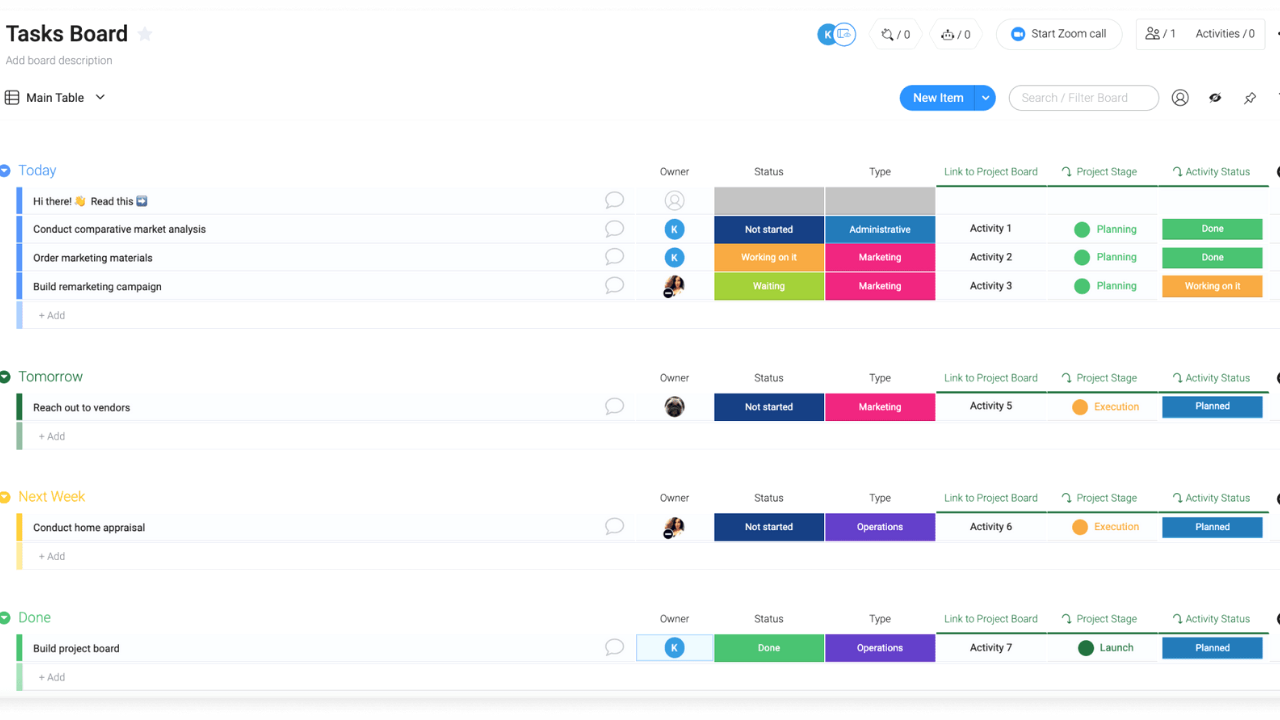Screen dimensions: 1280x720
Task: Change status of Conduct comparative market analysis
Action: tap(769, 229)
